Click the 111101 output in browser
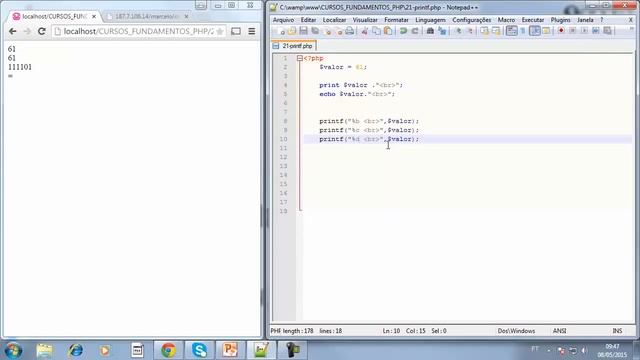Screen dimensions: 640x360 (20, 67)
